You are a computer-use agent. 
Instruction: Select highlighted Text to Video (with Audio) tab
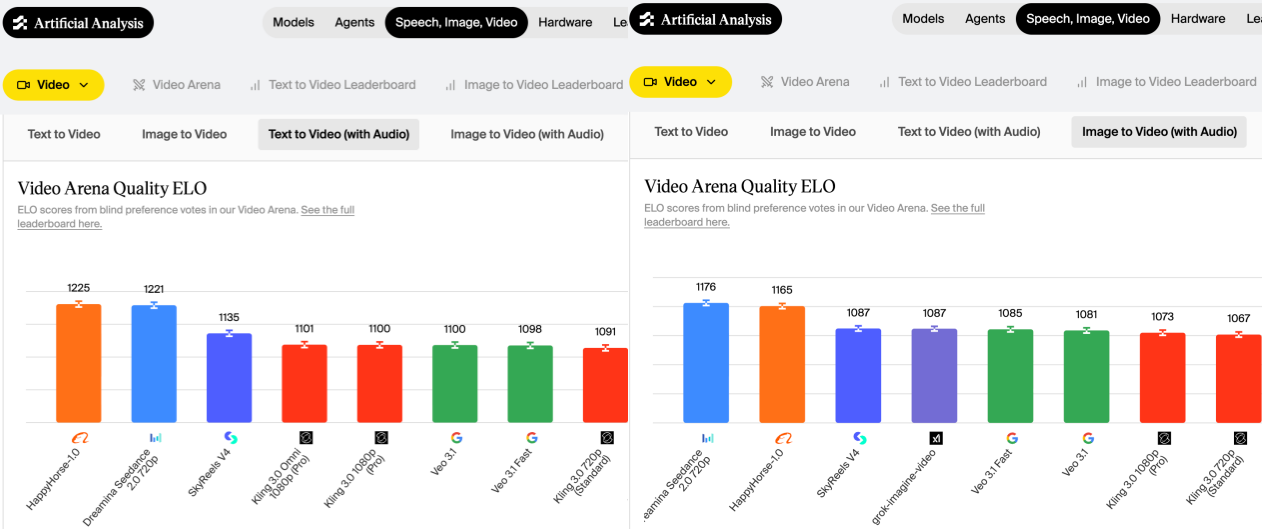pos(338,134)
